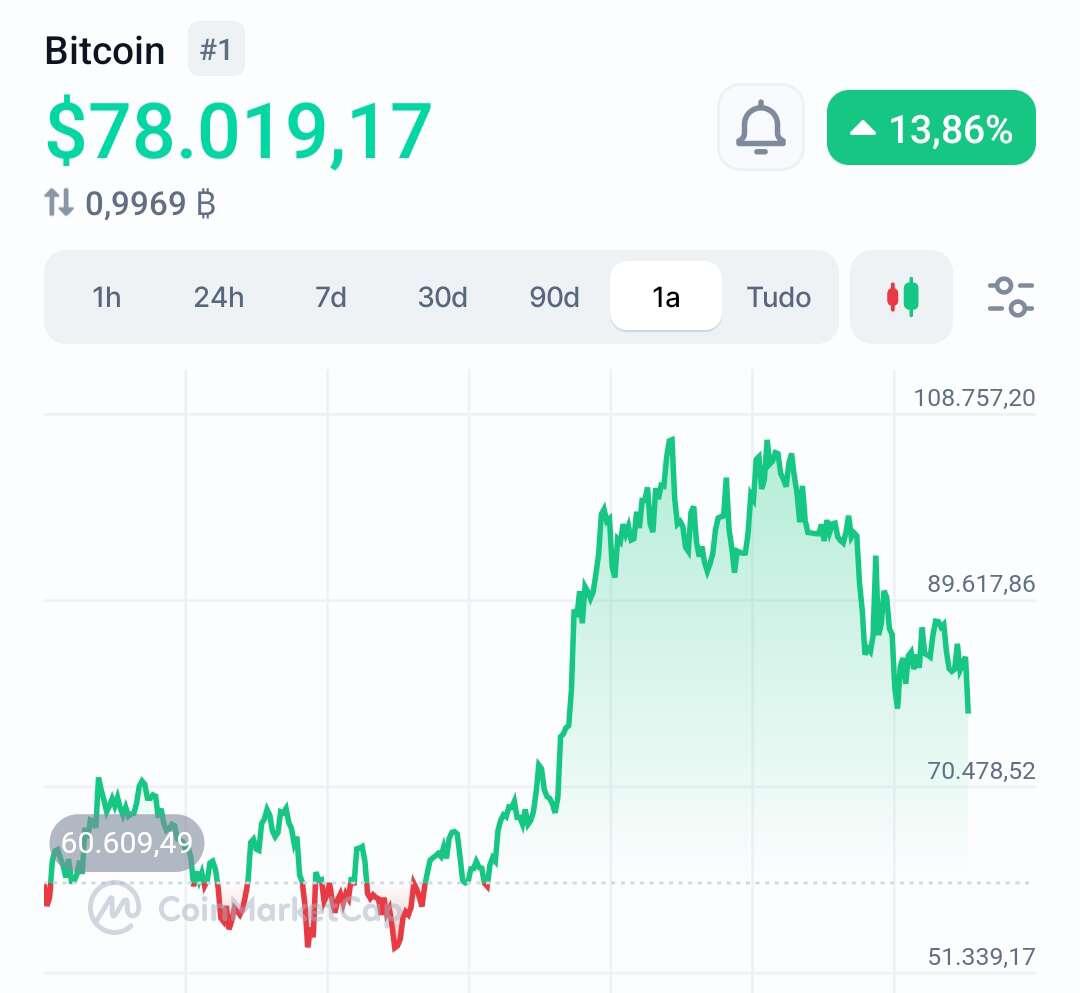Screen dimensions: 1080x993
Task: Tap the #1 rank badge
Action: pos(216,50)
